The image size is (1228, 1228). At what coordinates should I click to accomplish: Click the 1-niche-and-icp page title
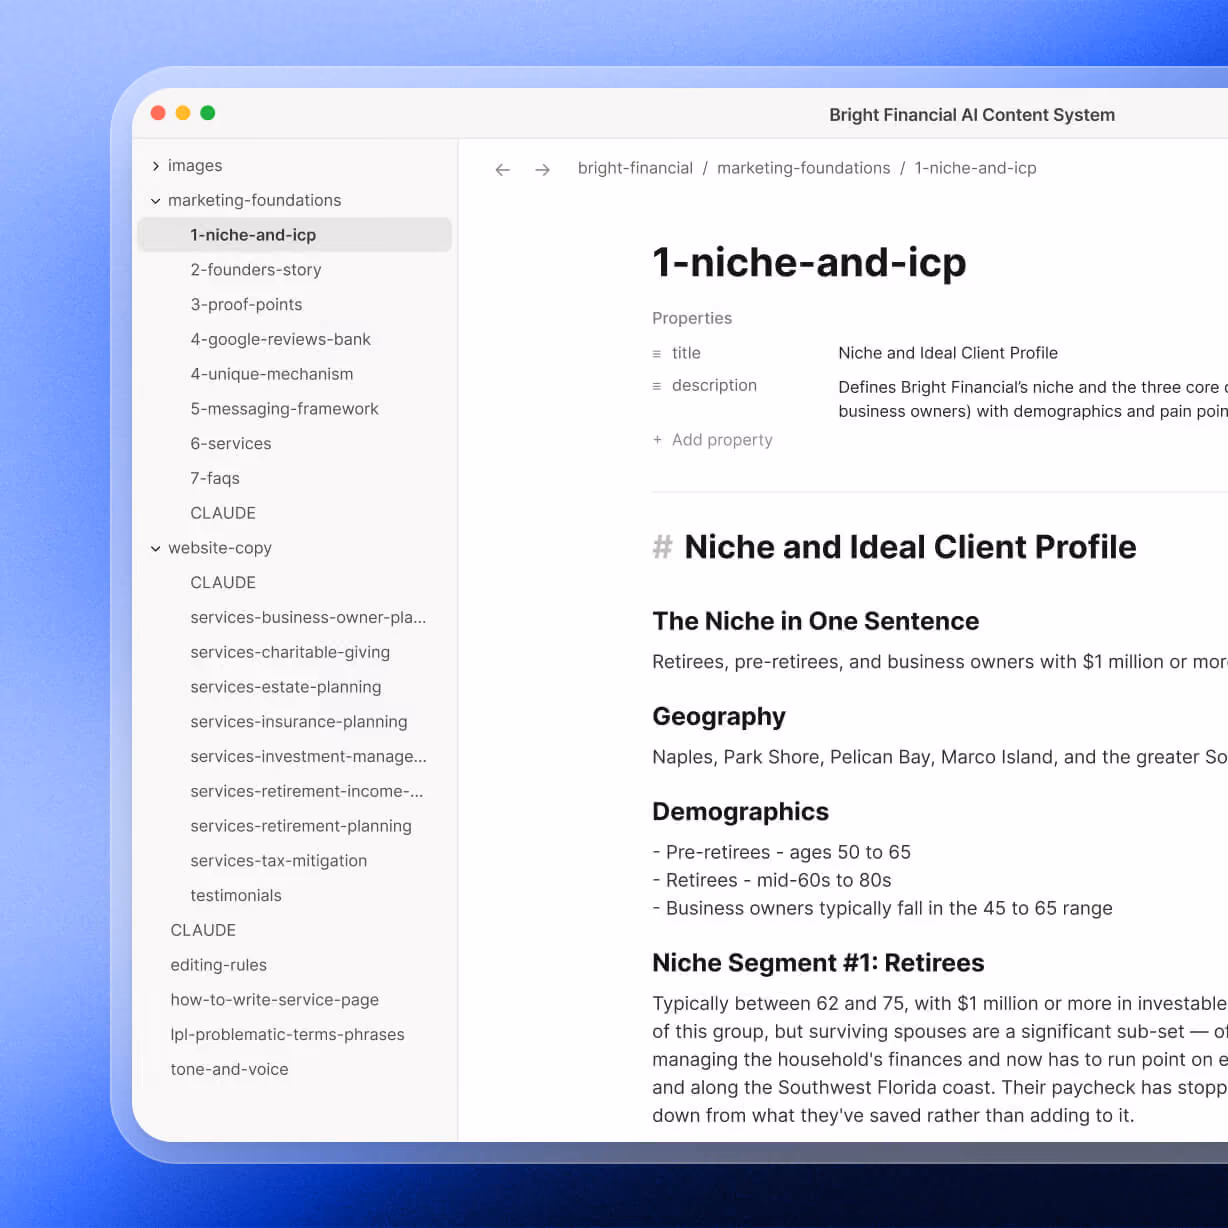point(809,263)
